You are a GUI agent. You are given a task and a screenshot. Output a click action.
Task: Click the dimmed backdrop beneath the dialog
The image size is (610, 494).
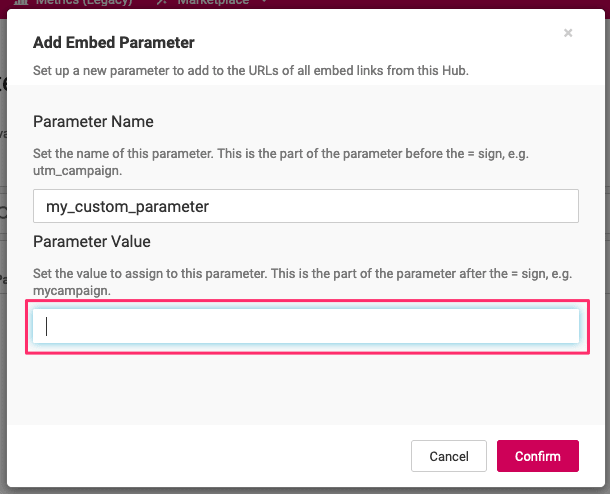point(305,491)
